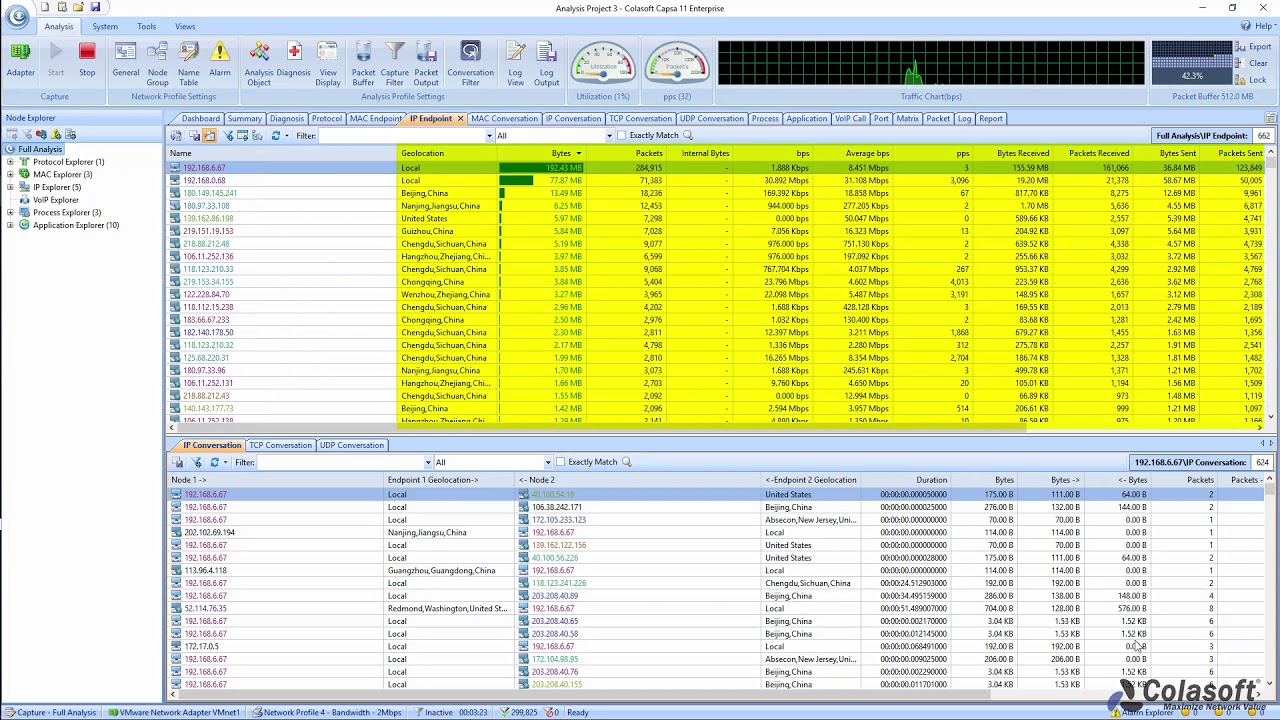The width and height of the screenshot is (1280, 720).
Task: Open Capture Filter settings
Action: (395, 64)
